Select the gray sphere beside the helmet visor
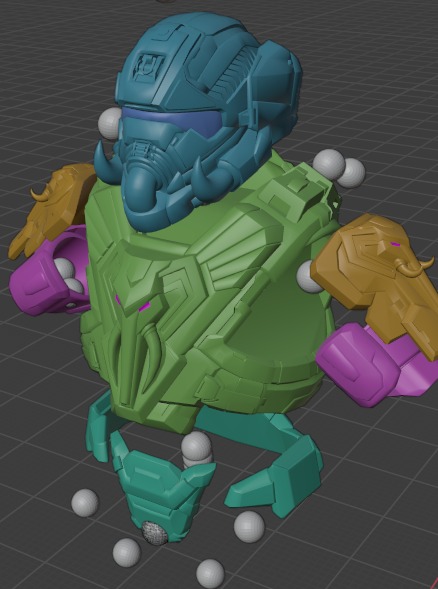438x589 pixels. tap(109, 123)
